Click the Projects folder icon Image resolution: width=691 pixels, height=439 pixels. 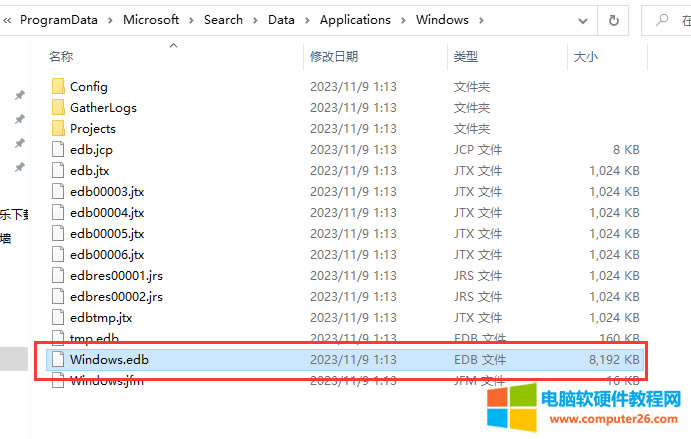(x=57, y=129)
